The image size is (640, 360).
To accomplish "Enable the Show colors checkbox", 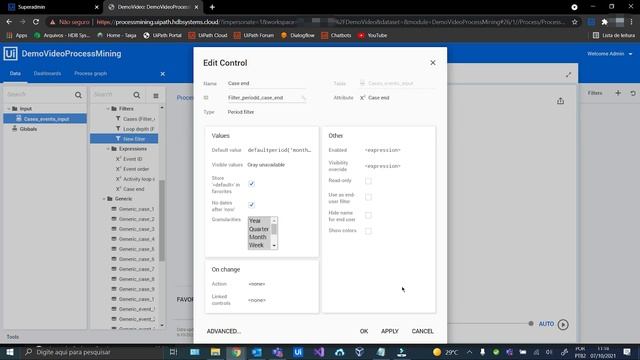I will 368,231.
